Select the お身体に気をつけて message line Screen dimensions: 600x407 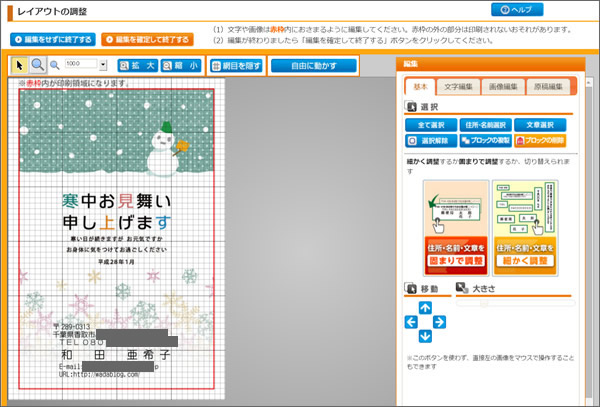[116, 250]
